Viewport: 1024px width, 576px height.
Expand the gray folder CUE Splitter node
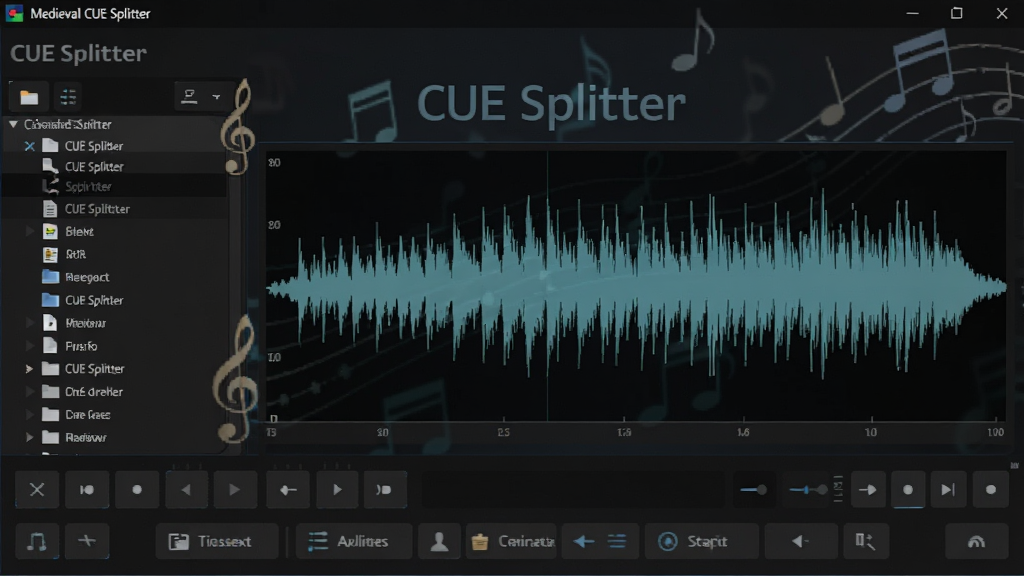[x=29, y=369]
